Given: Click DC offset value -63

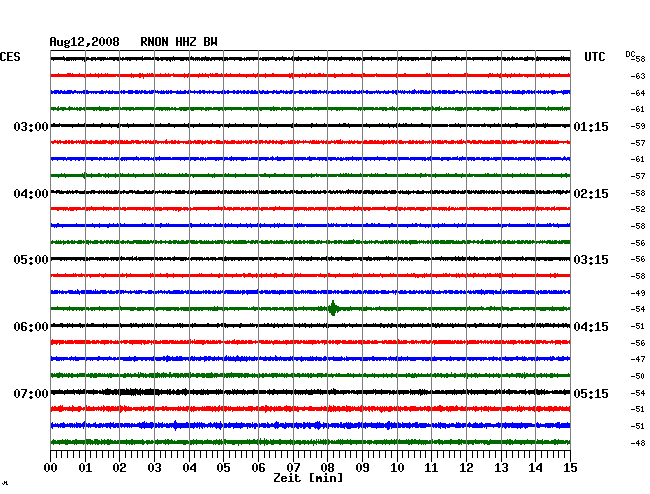Looking at the screenshot, I should [x=638, y=76].
